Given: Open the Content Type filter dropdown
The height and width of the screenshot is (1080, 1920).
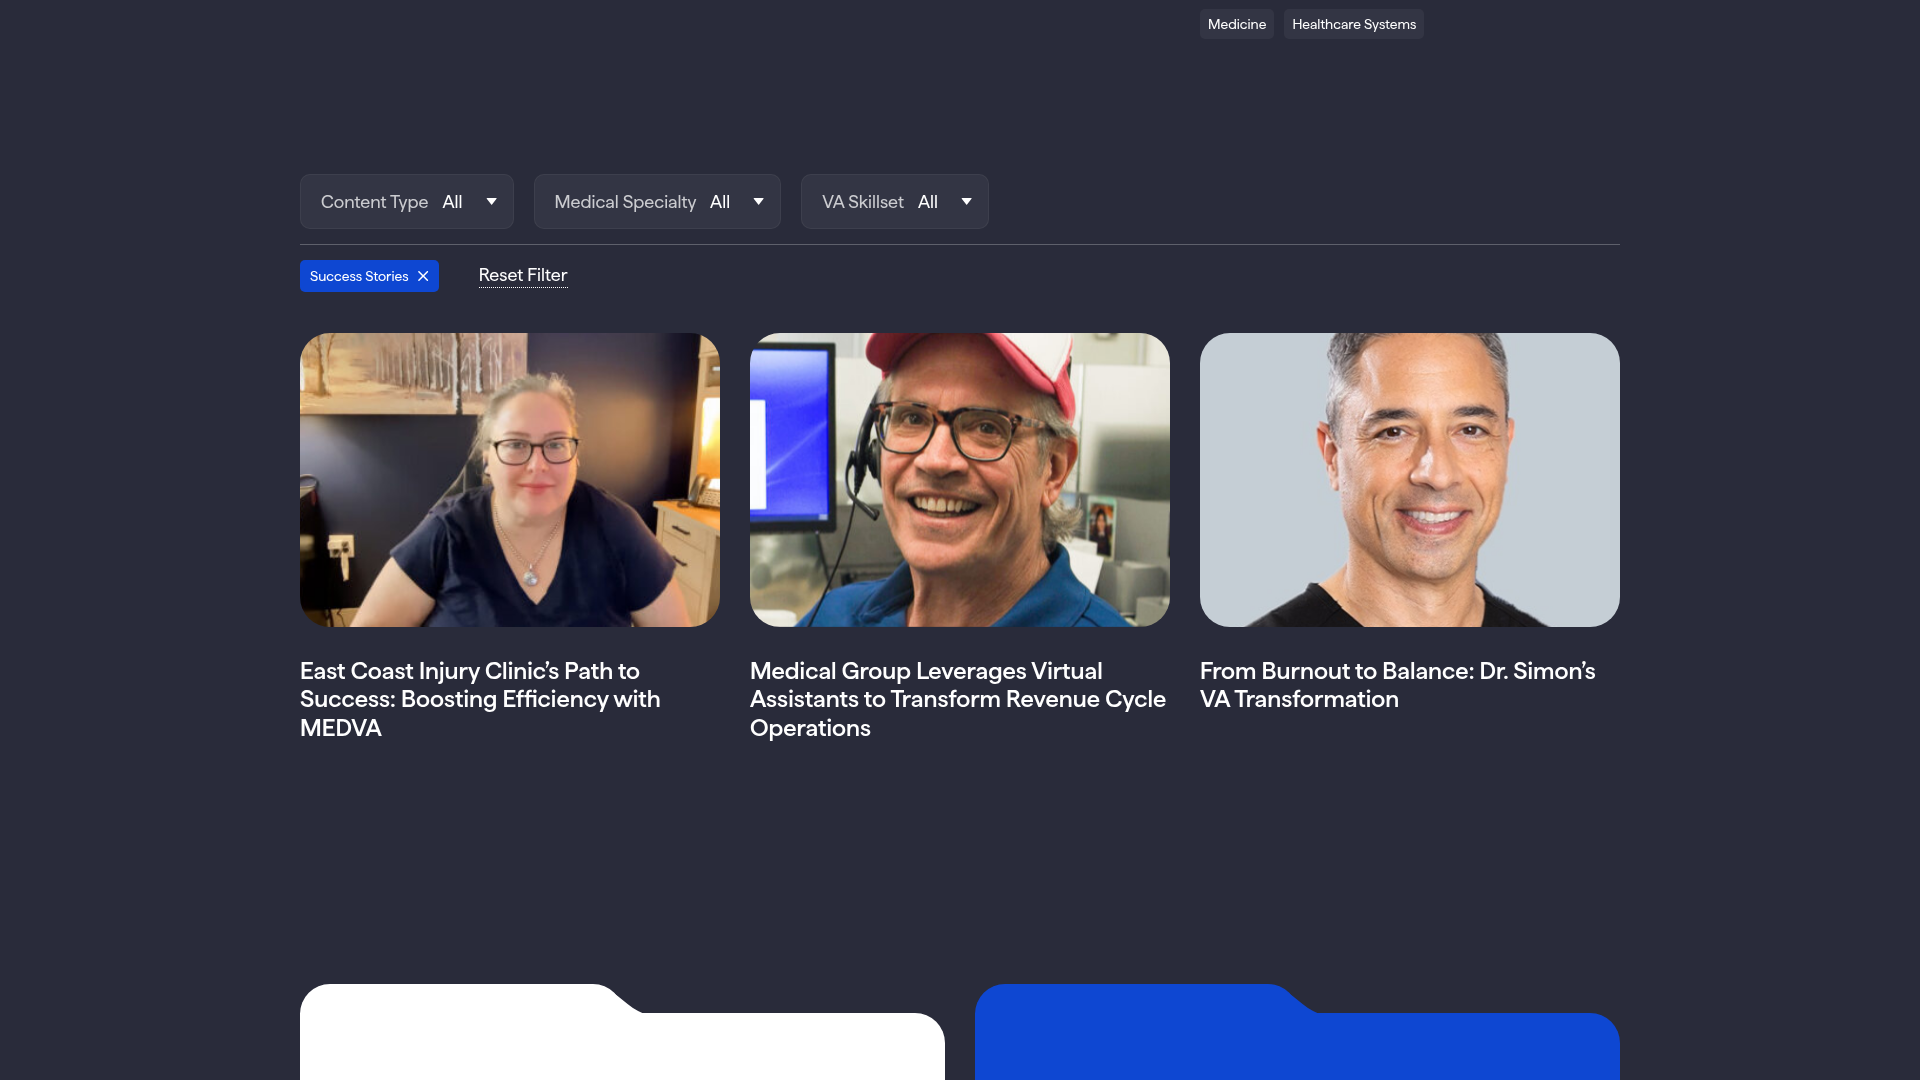Looking at the screenshot, I should click(406, 201).
